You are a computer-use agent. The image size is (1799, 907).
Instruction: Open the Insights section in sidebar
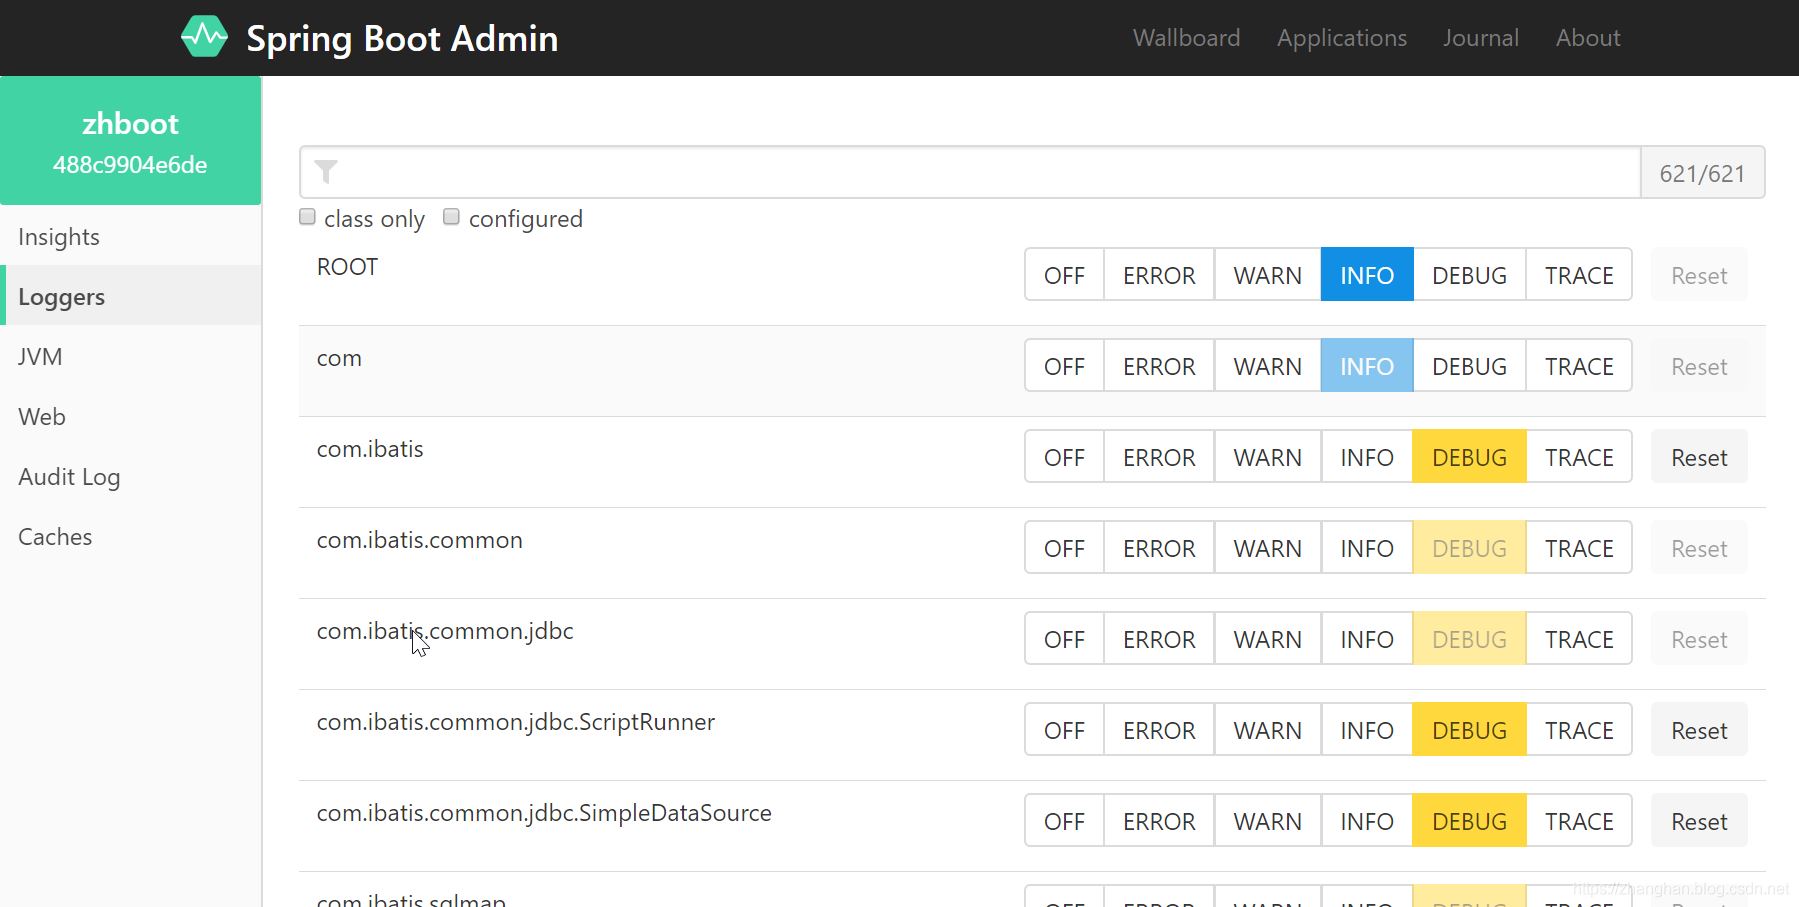pyautogui.click(x=58, y=237)
